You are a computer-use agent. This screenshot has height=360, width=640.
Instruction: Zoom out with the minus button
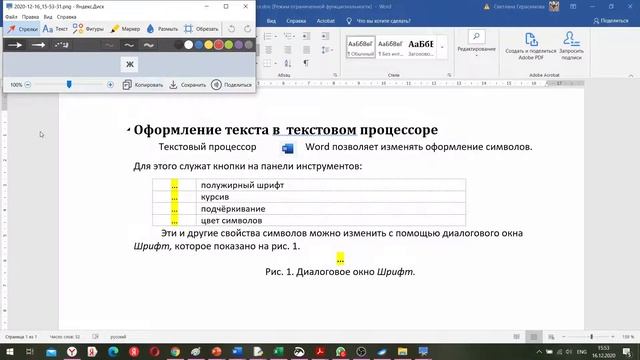28,85
